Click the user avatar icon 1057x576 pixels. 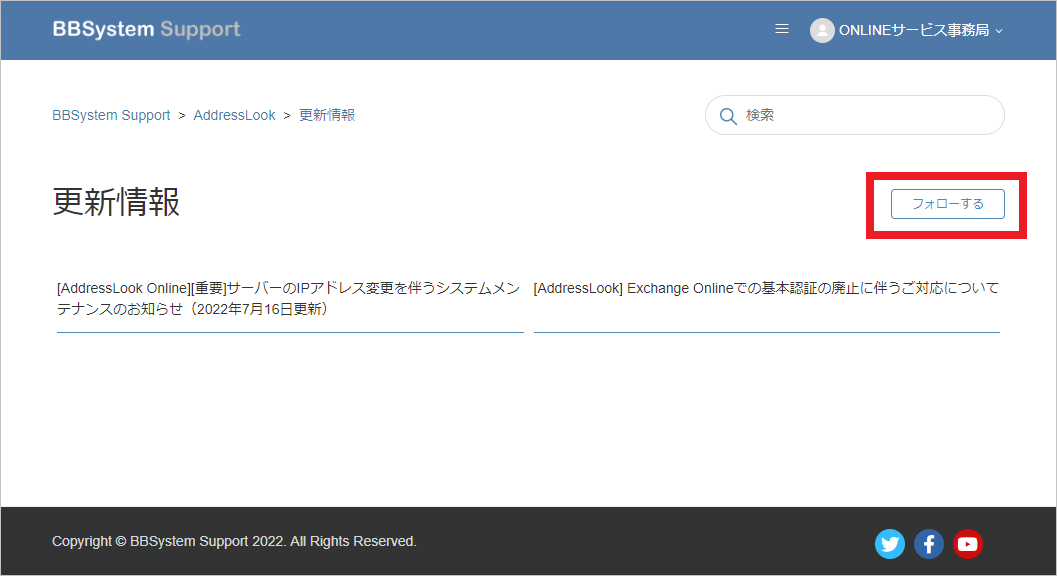point(822,30)
